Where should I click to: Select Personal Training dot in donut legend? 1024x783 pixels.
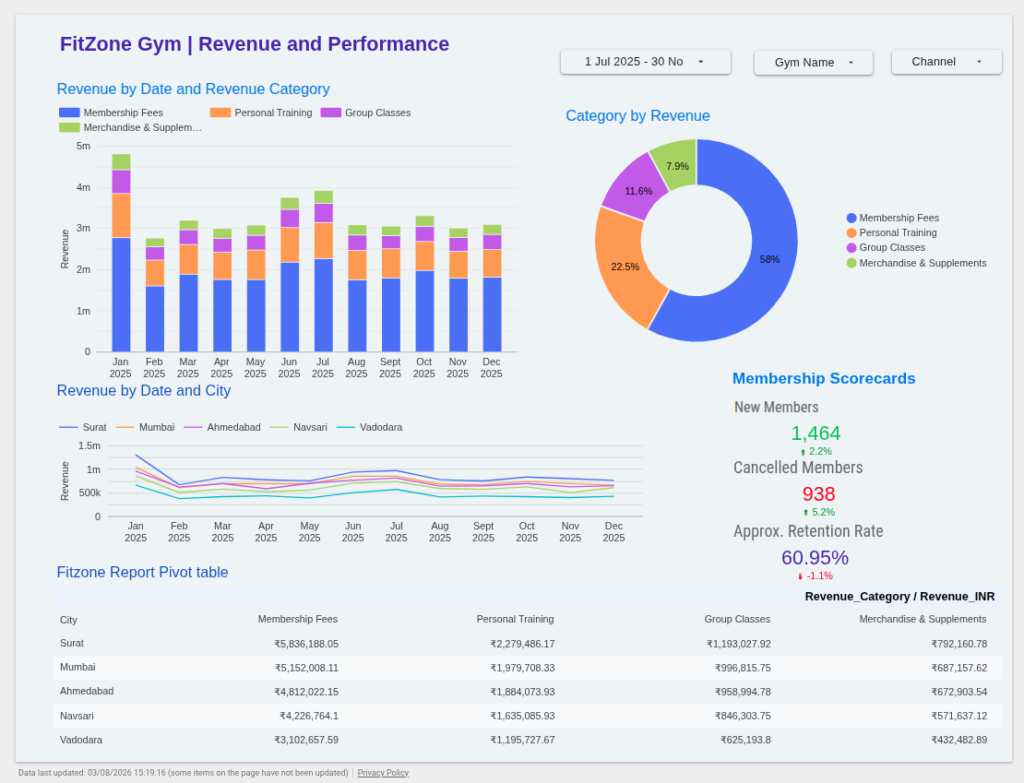point(851,233)
